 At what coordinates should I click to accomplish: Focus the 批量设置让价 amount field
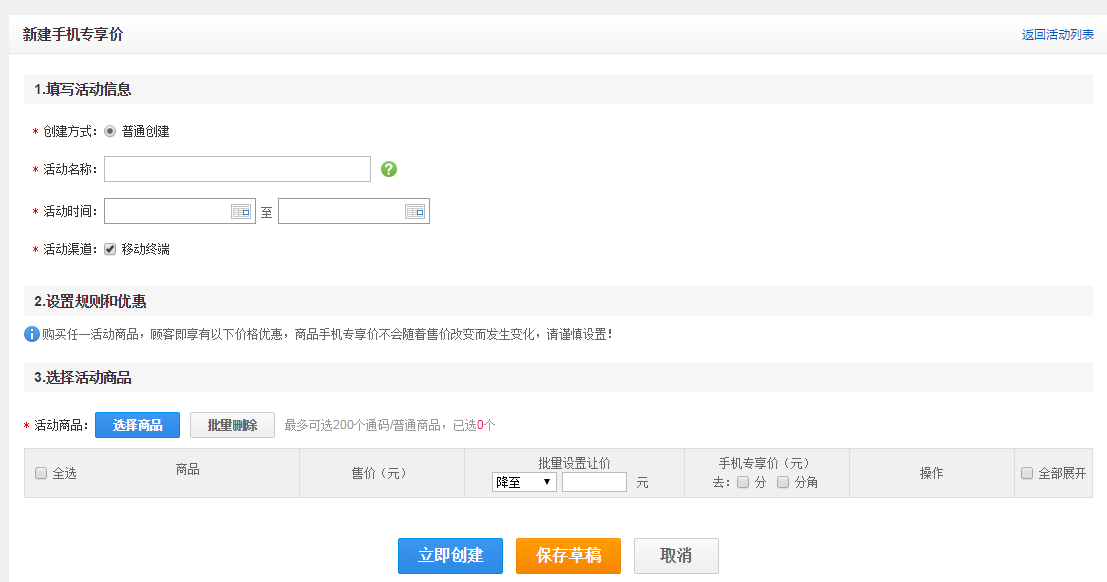(594, 482)
